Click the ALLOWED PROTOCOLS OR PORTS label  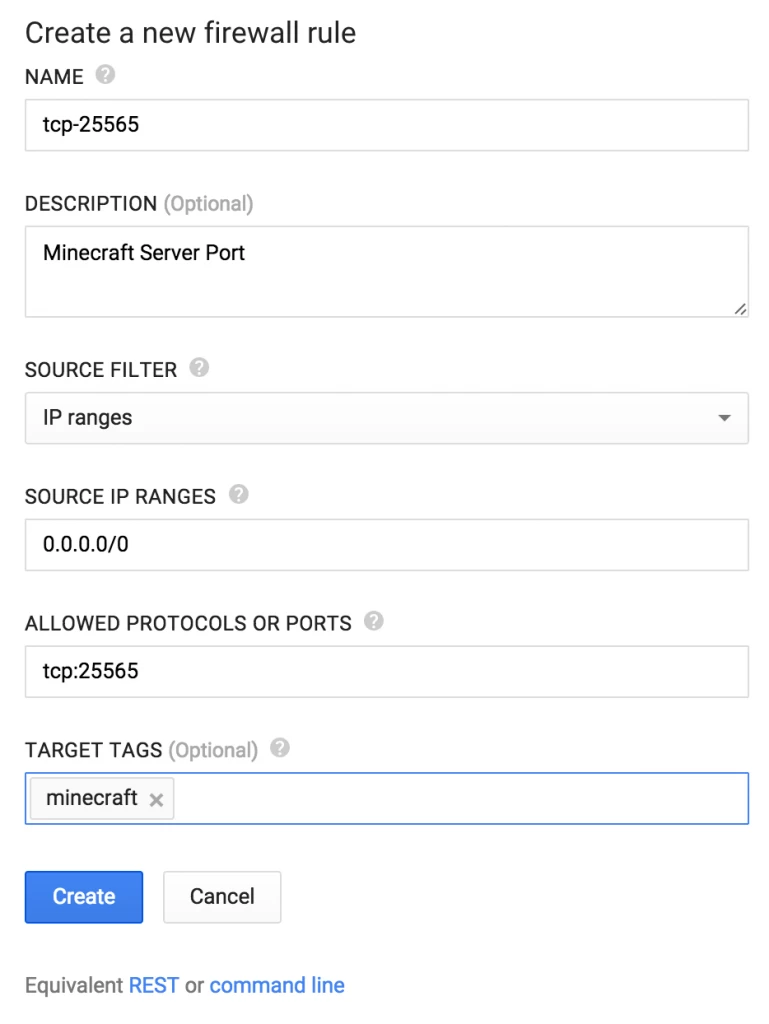point(188,623)
